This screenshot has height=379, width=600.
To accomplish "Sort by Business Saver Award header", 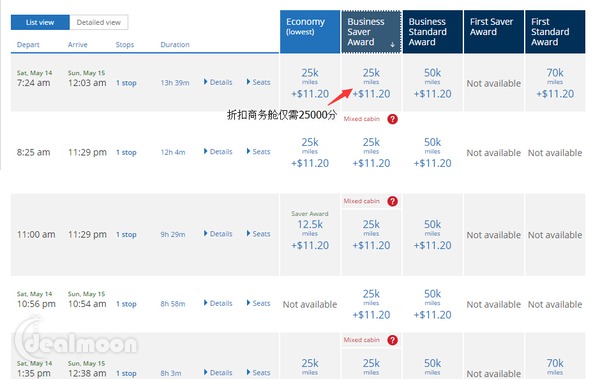I will coord(371,32).
